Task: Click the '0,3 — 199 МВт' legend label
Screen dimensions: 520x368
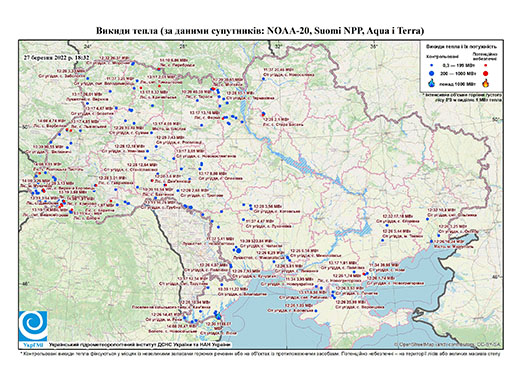Action: click(x=458, y=66)
